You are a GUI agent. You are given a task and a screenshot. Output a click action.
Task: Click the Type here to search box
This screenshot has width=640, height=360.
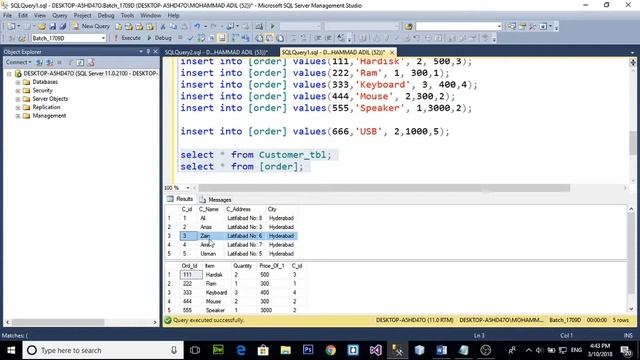102,350
